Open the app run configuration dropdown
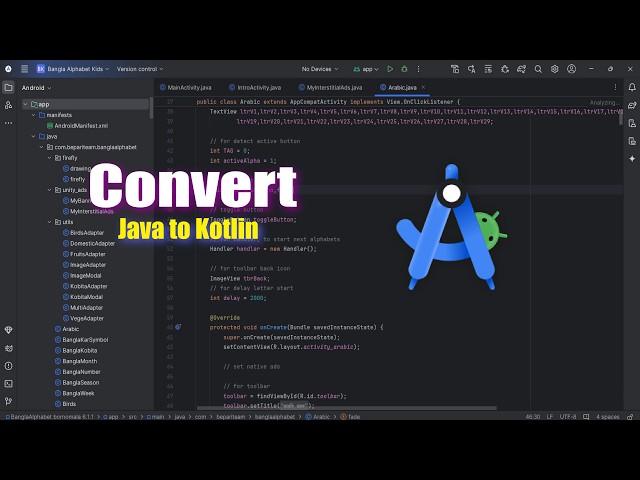Image resolution: width=640 pixels, height=480 pixels. 366,69
